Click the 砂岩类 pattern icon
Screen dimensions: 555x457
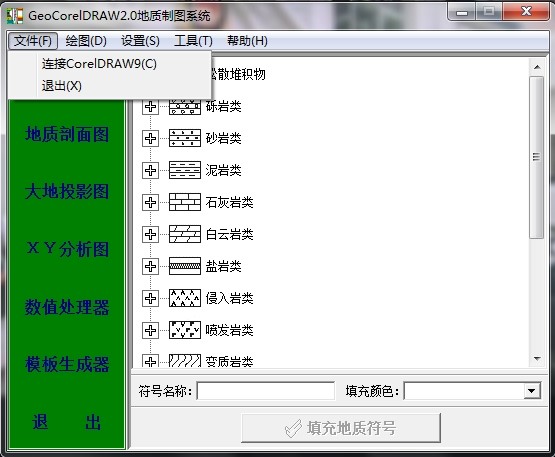185,138
